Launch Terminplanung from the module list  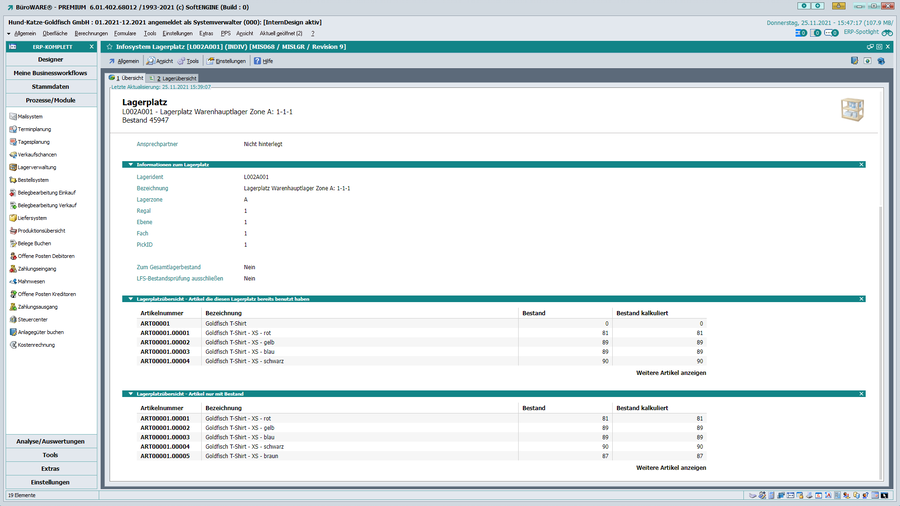click(34, 129)
